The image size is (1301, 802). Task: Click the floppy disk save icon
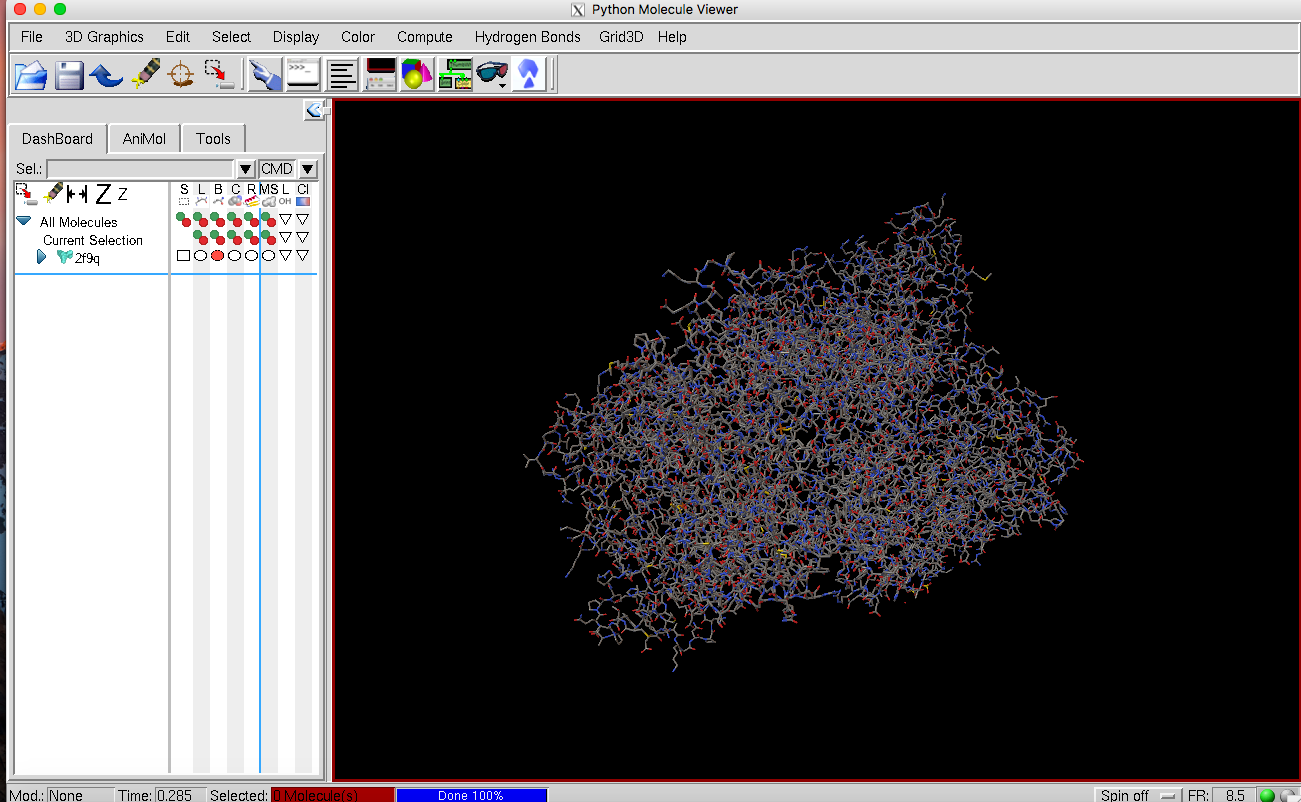69,75
